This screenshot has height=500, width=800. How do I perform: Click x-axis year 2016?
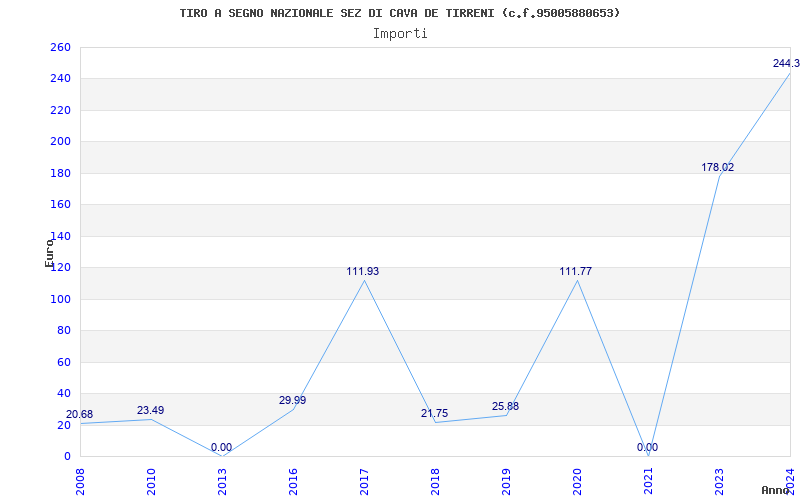pyautogui.click(x=293, y=482)
